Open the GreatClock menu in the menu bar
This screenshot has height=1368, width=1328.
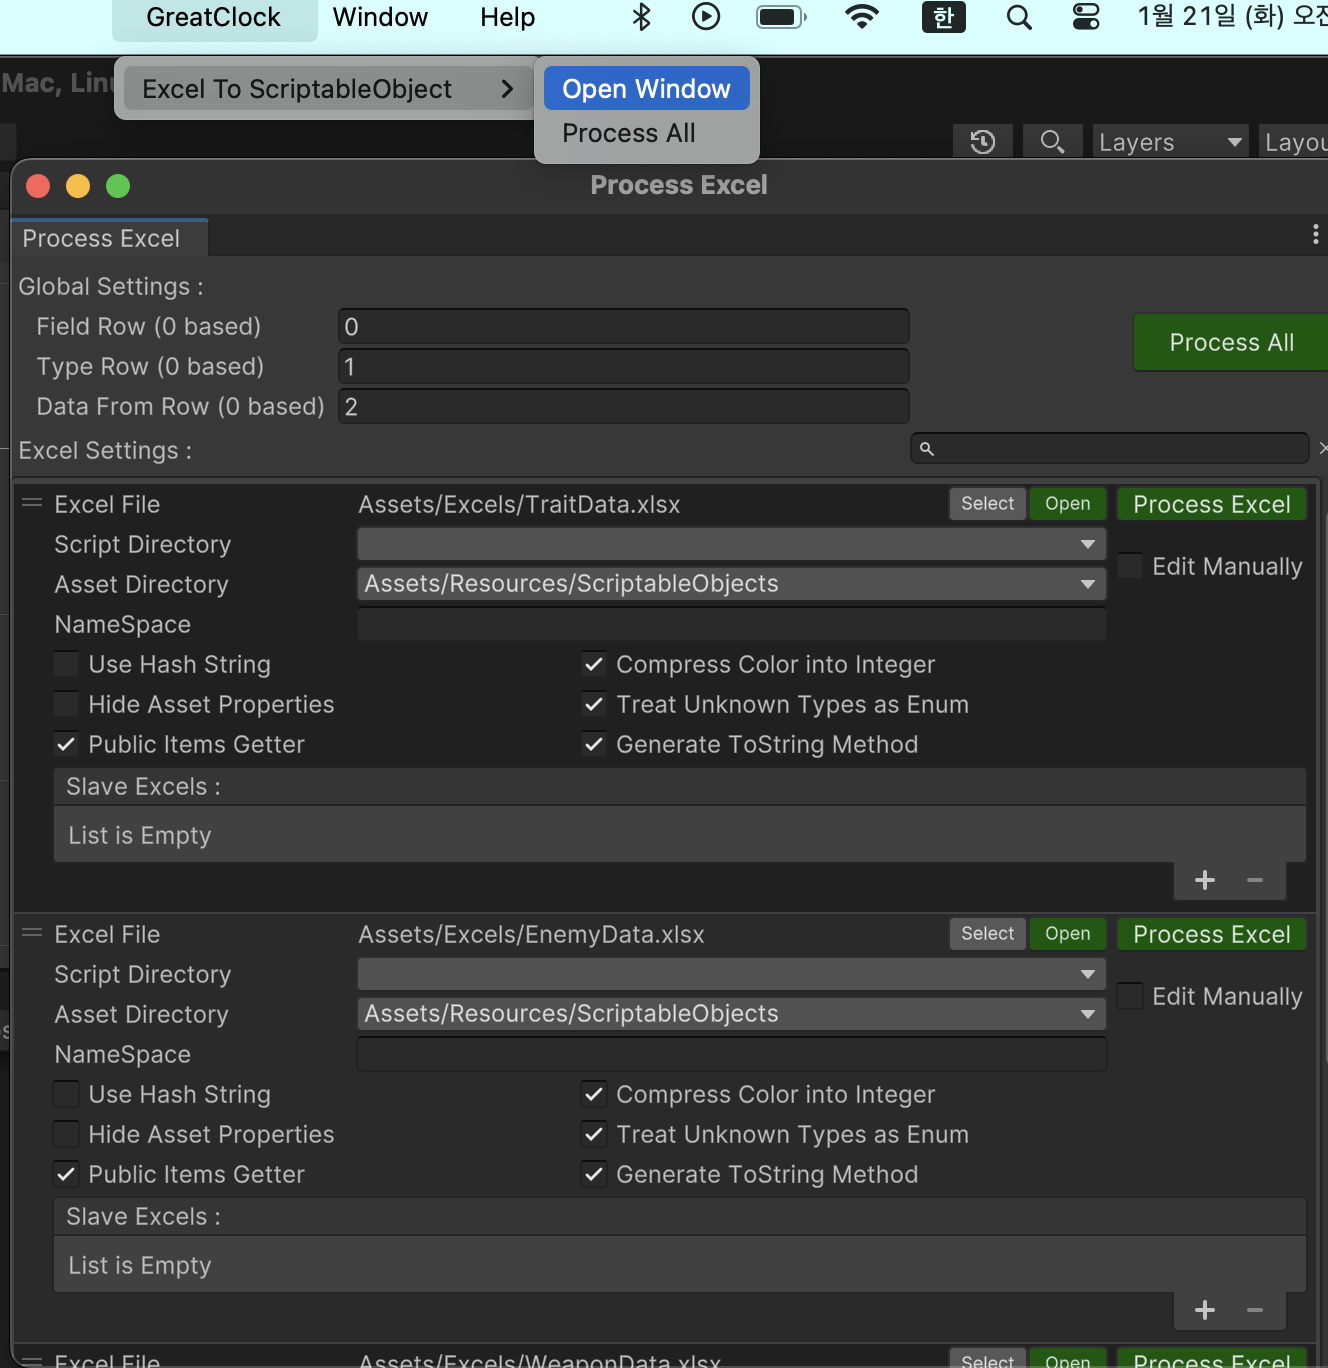point(213,17)
